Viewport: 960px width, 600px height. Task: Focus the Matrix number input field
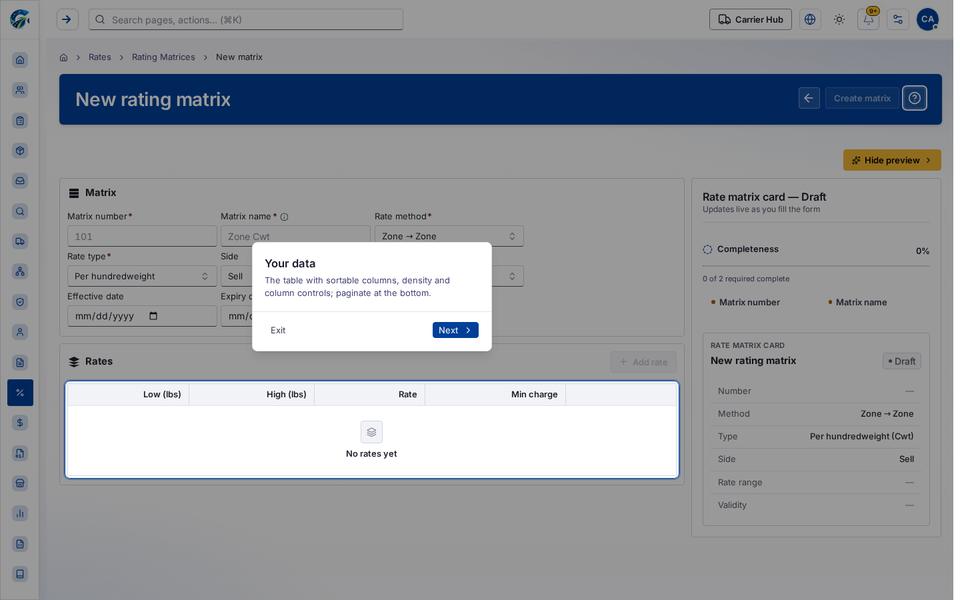(141, 236)
